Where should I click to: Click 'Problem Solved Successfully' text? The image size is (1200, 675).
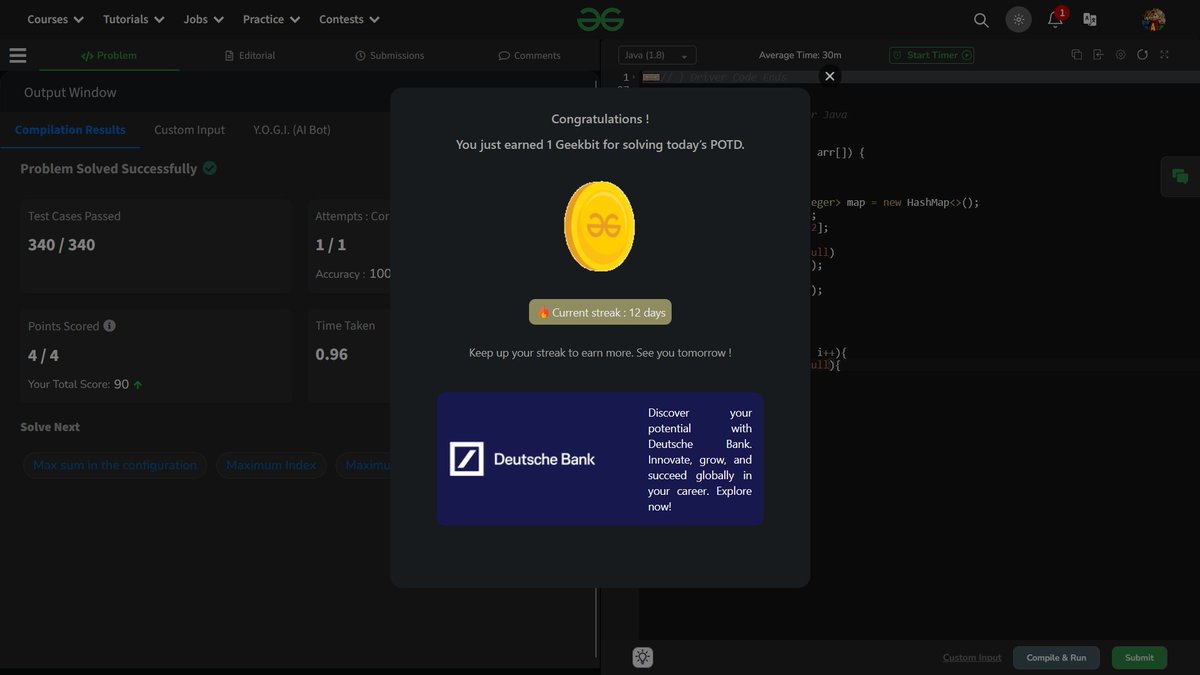point(108,169)
